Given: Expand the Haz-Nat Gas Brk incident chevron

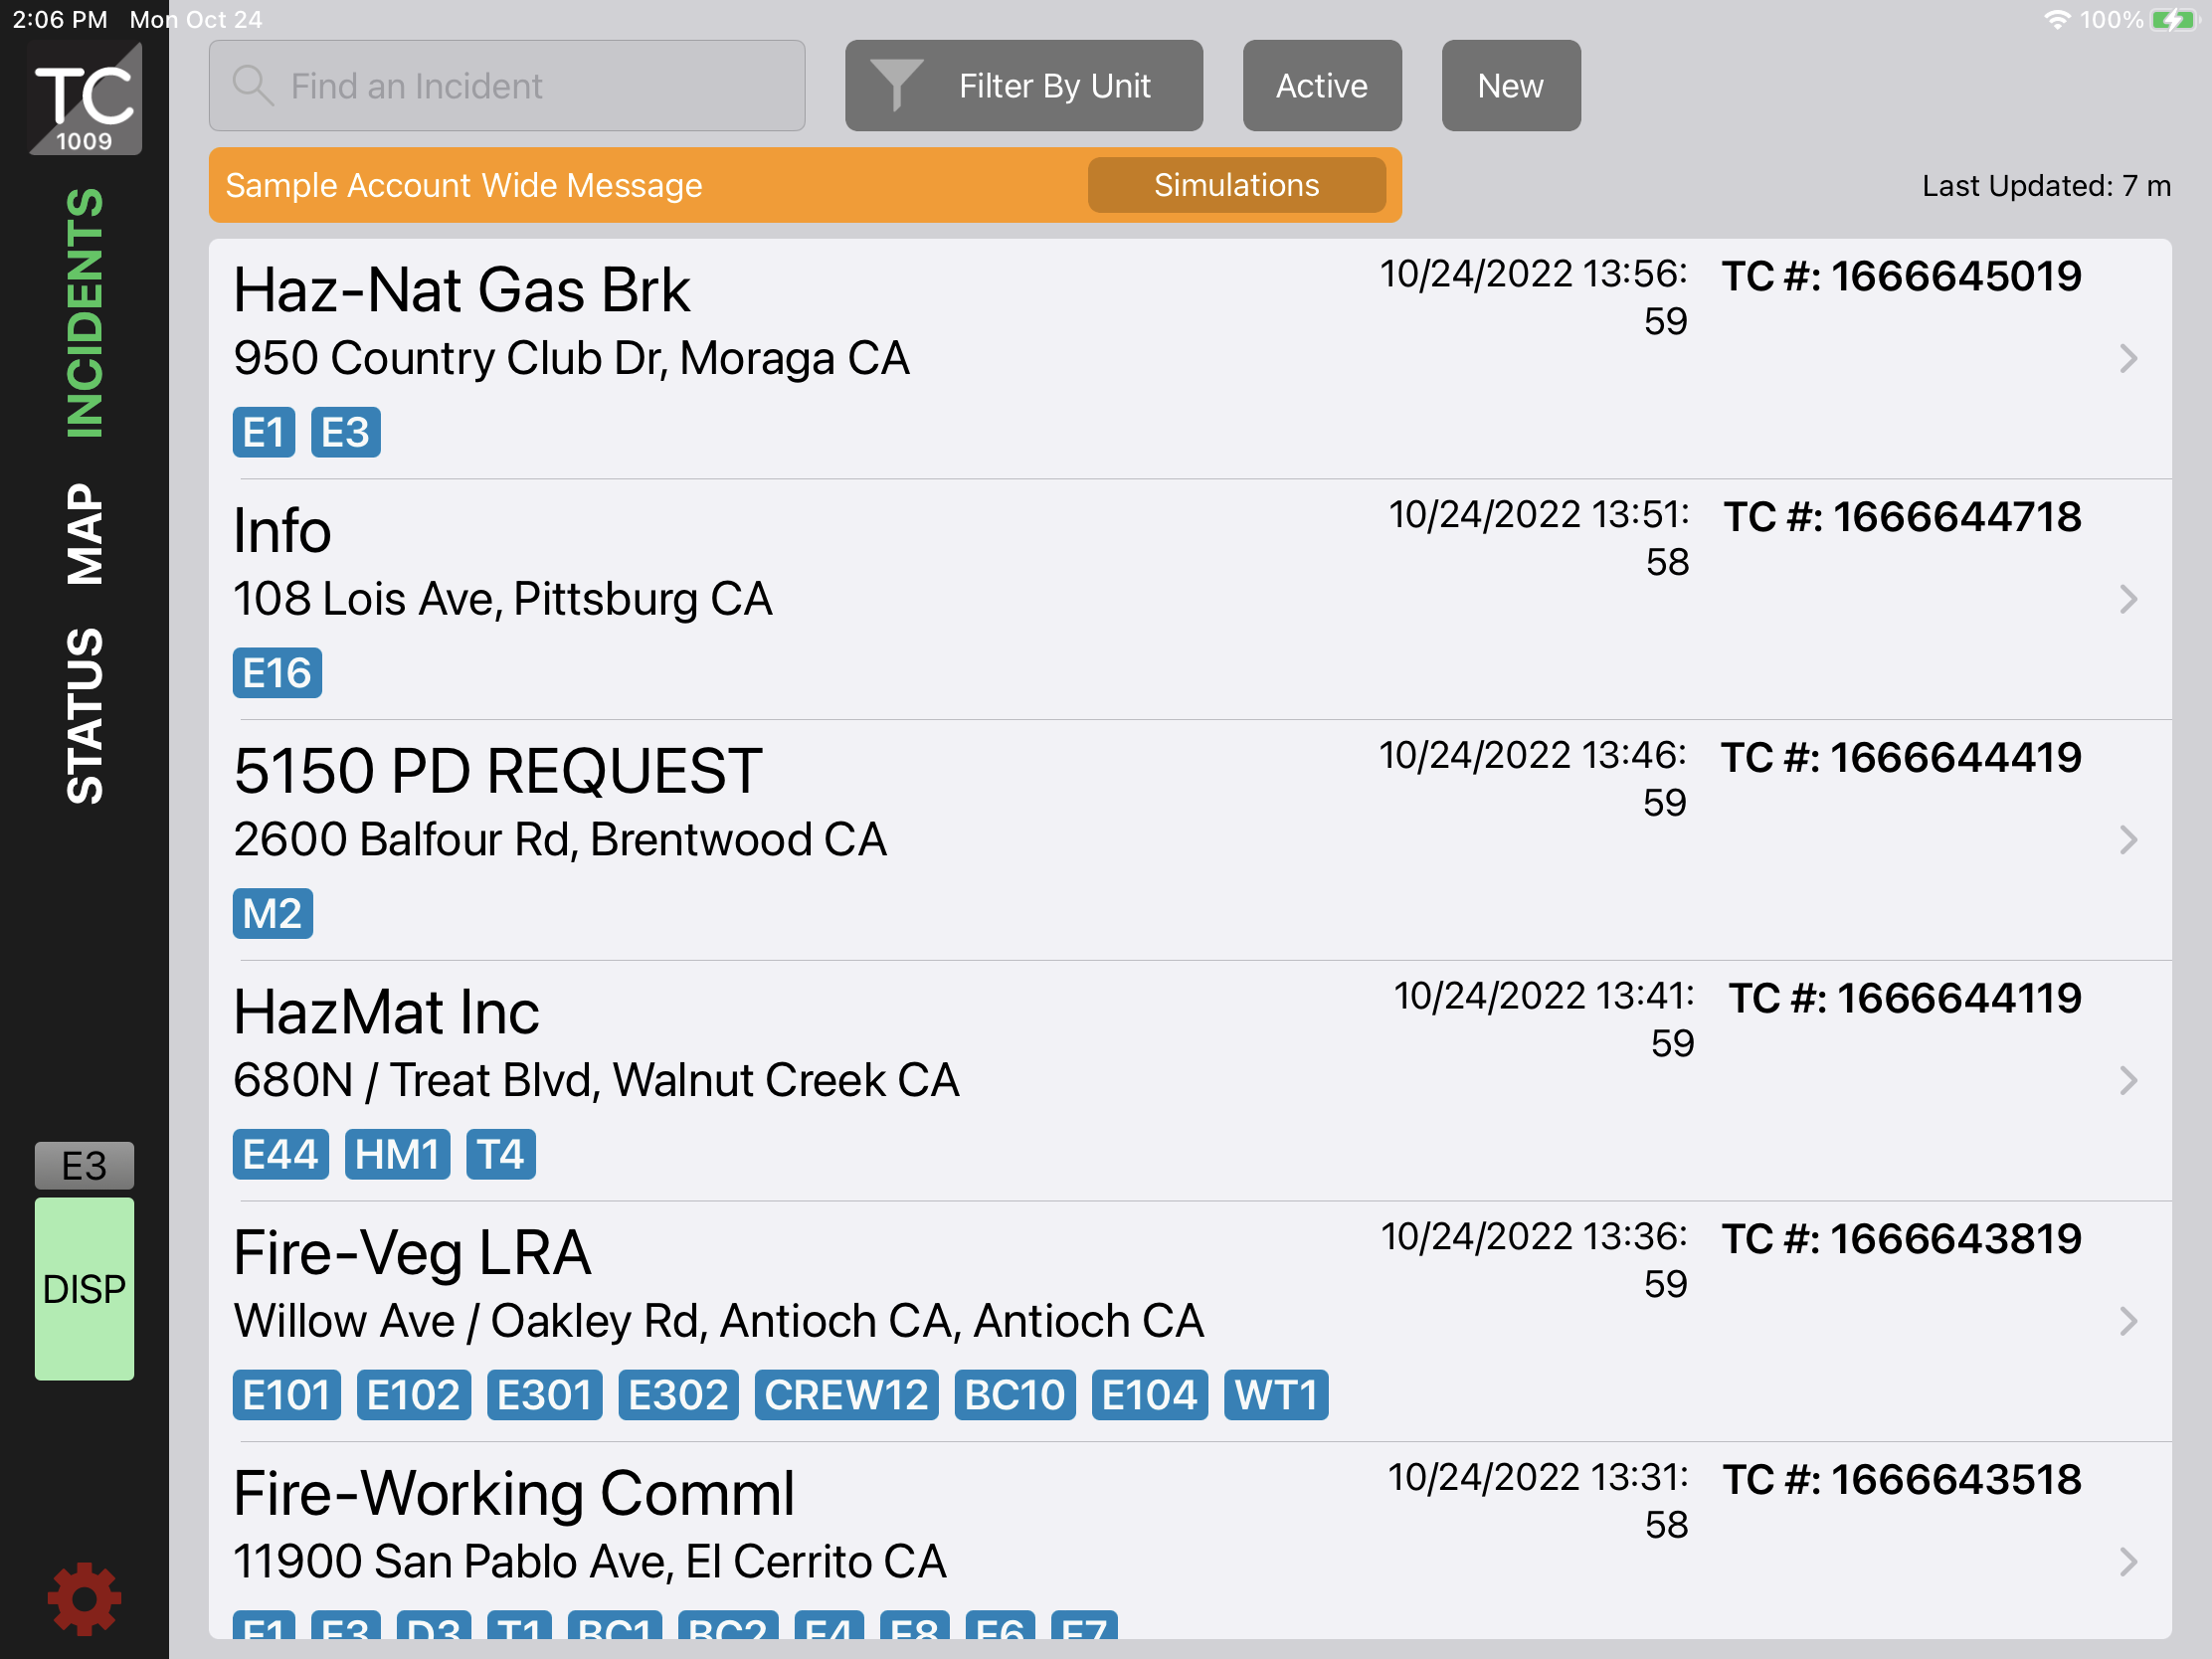Looking at the screenshot, I should coord(2128,359).
